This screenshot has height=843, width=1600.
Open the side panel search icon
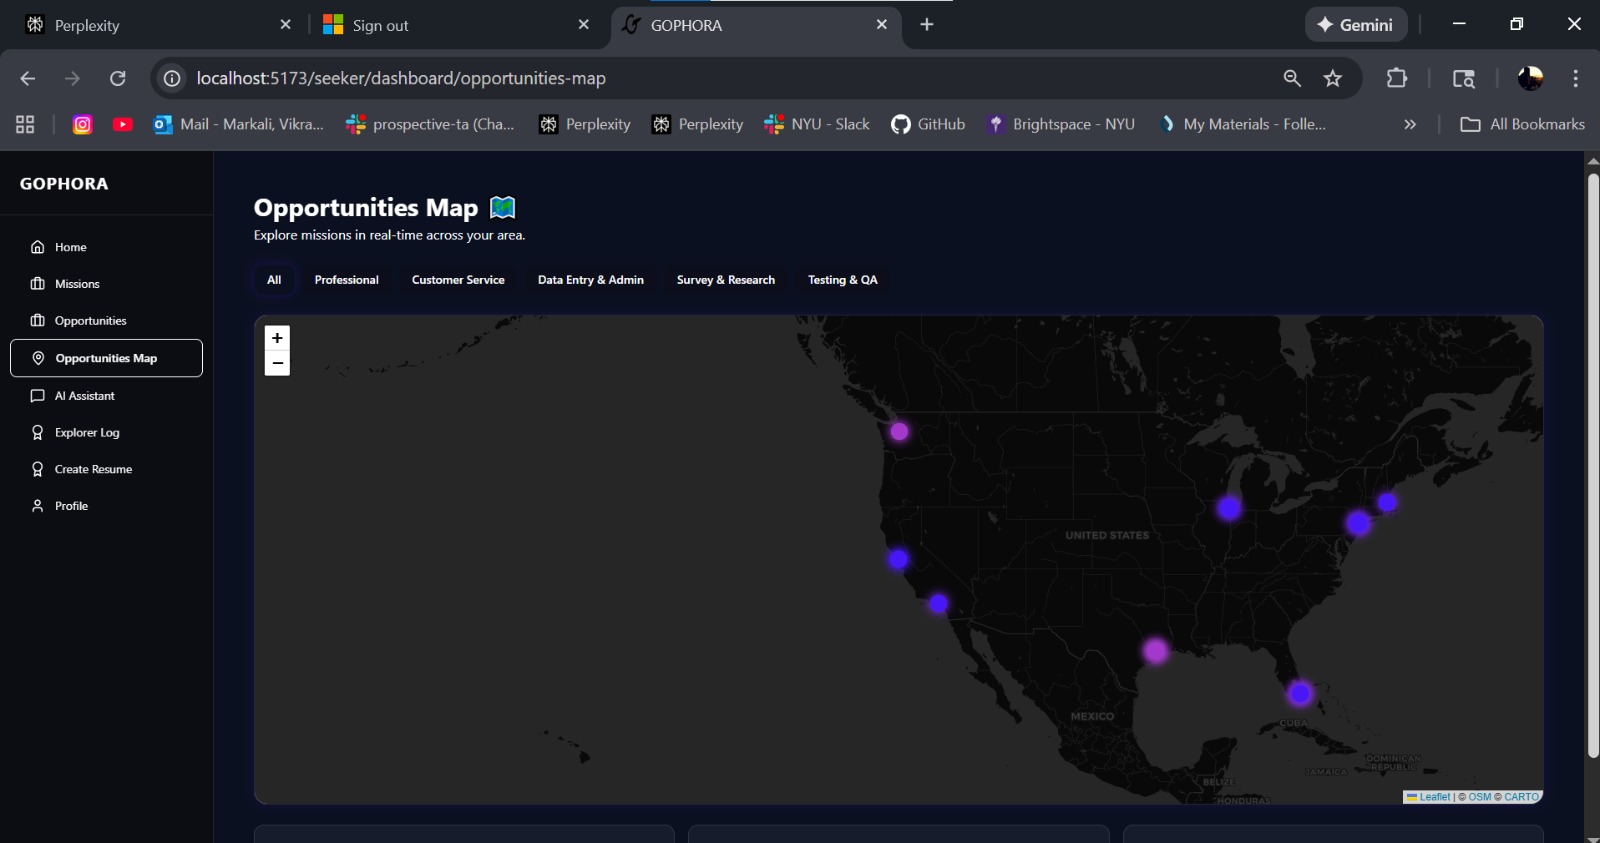pos(1464,78)
